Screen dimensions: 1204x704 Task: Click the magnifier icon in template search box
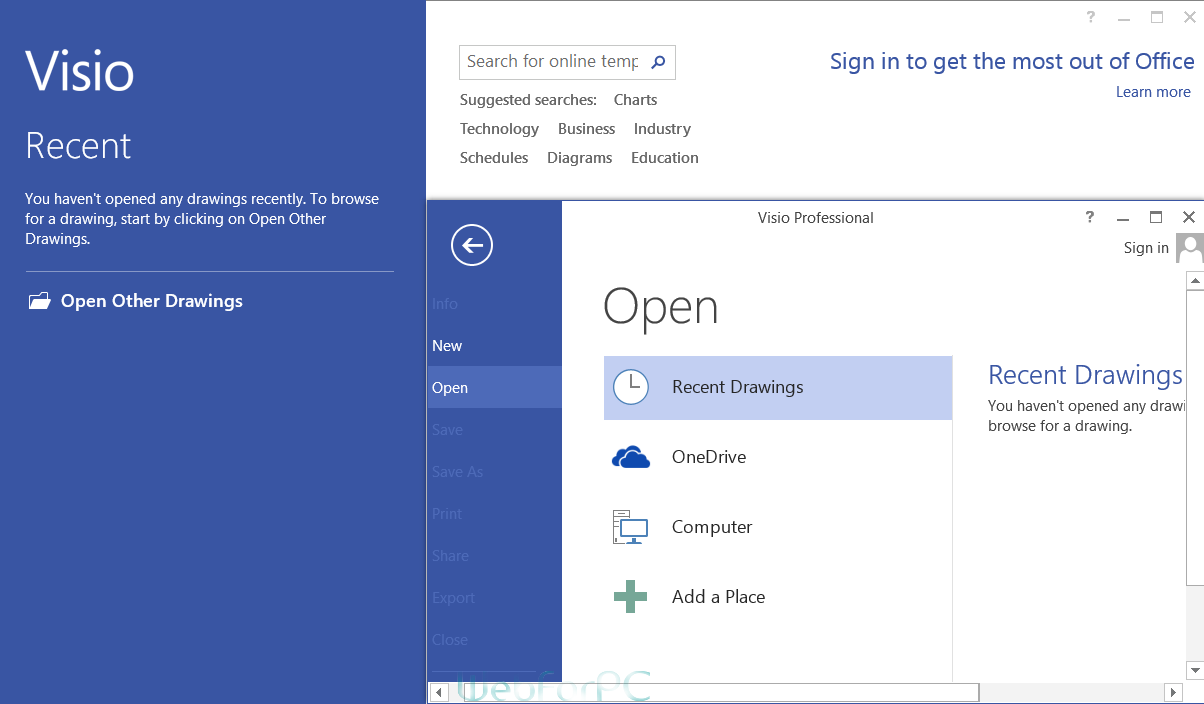tap(658, 62)
